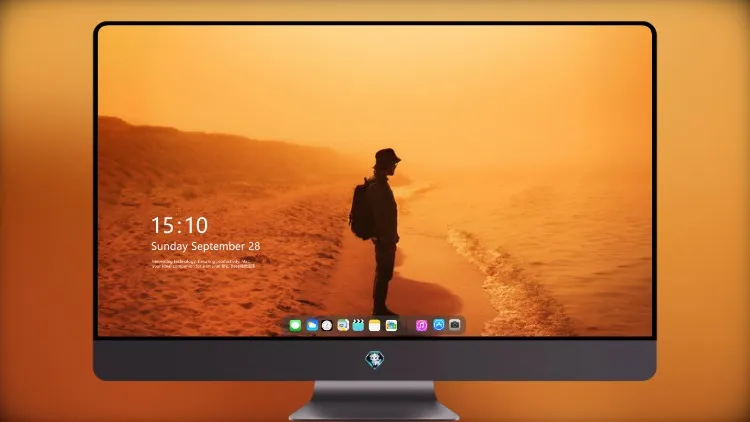Click the hiker's backpack on the wallpaper
Viewport: 750px width, 422px height.
tap(361, 209)
